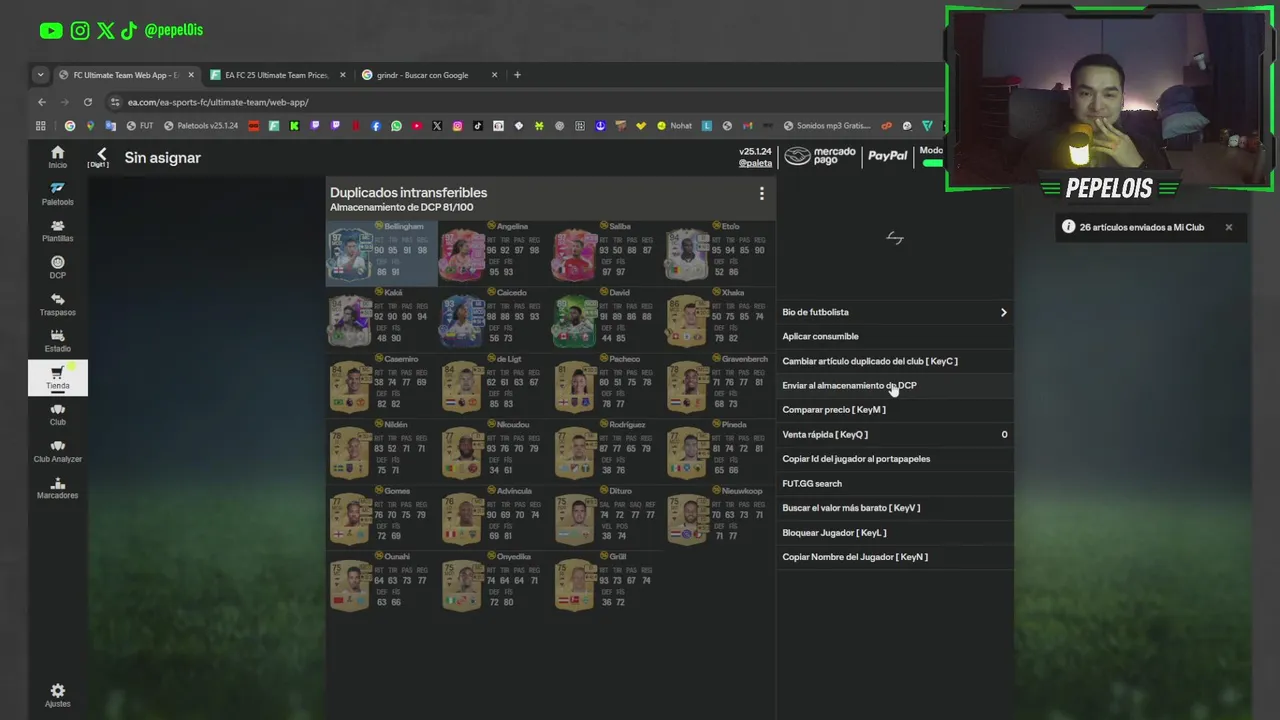Choose Venta rápida option
Viewport: 1280px width, 720px height.
pyautogui.click(x=895, y=435)
